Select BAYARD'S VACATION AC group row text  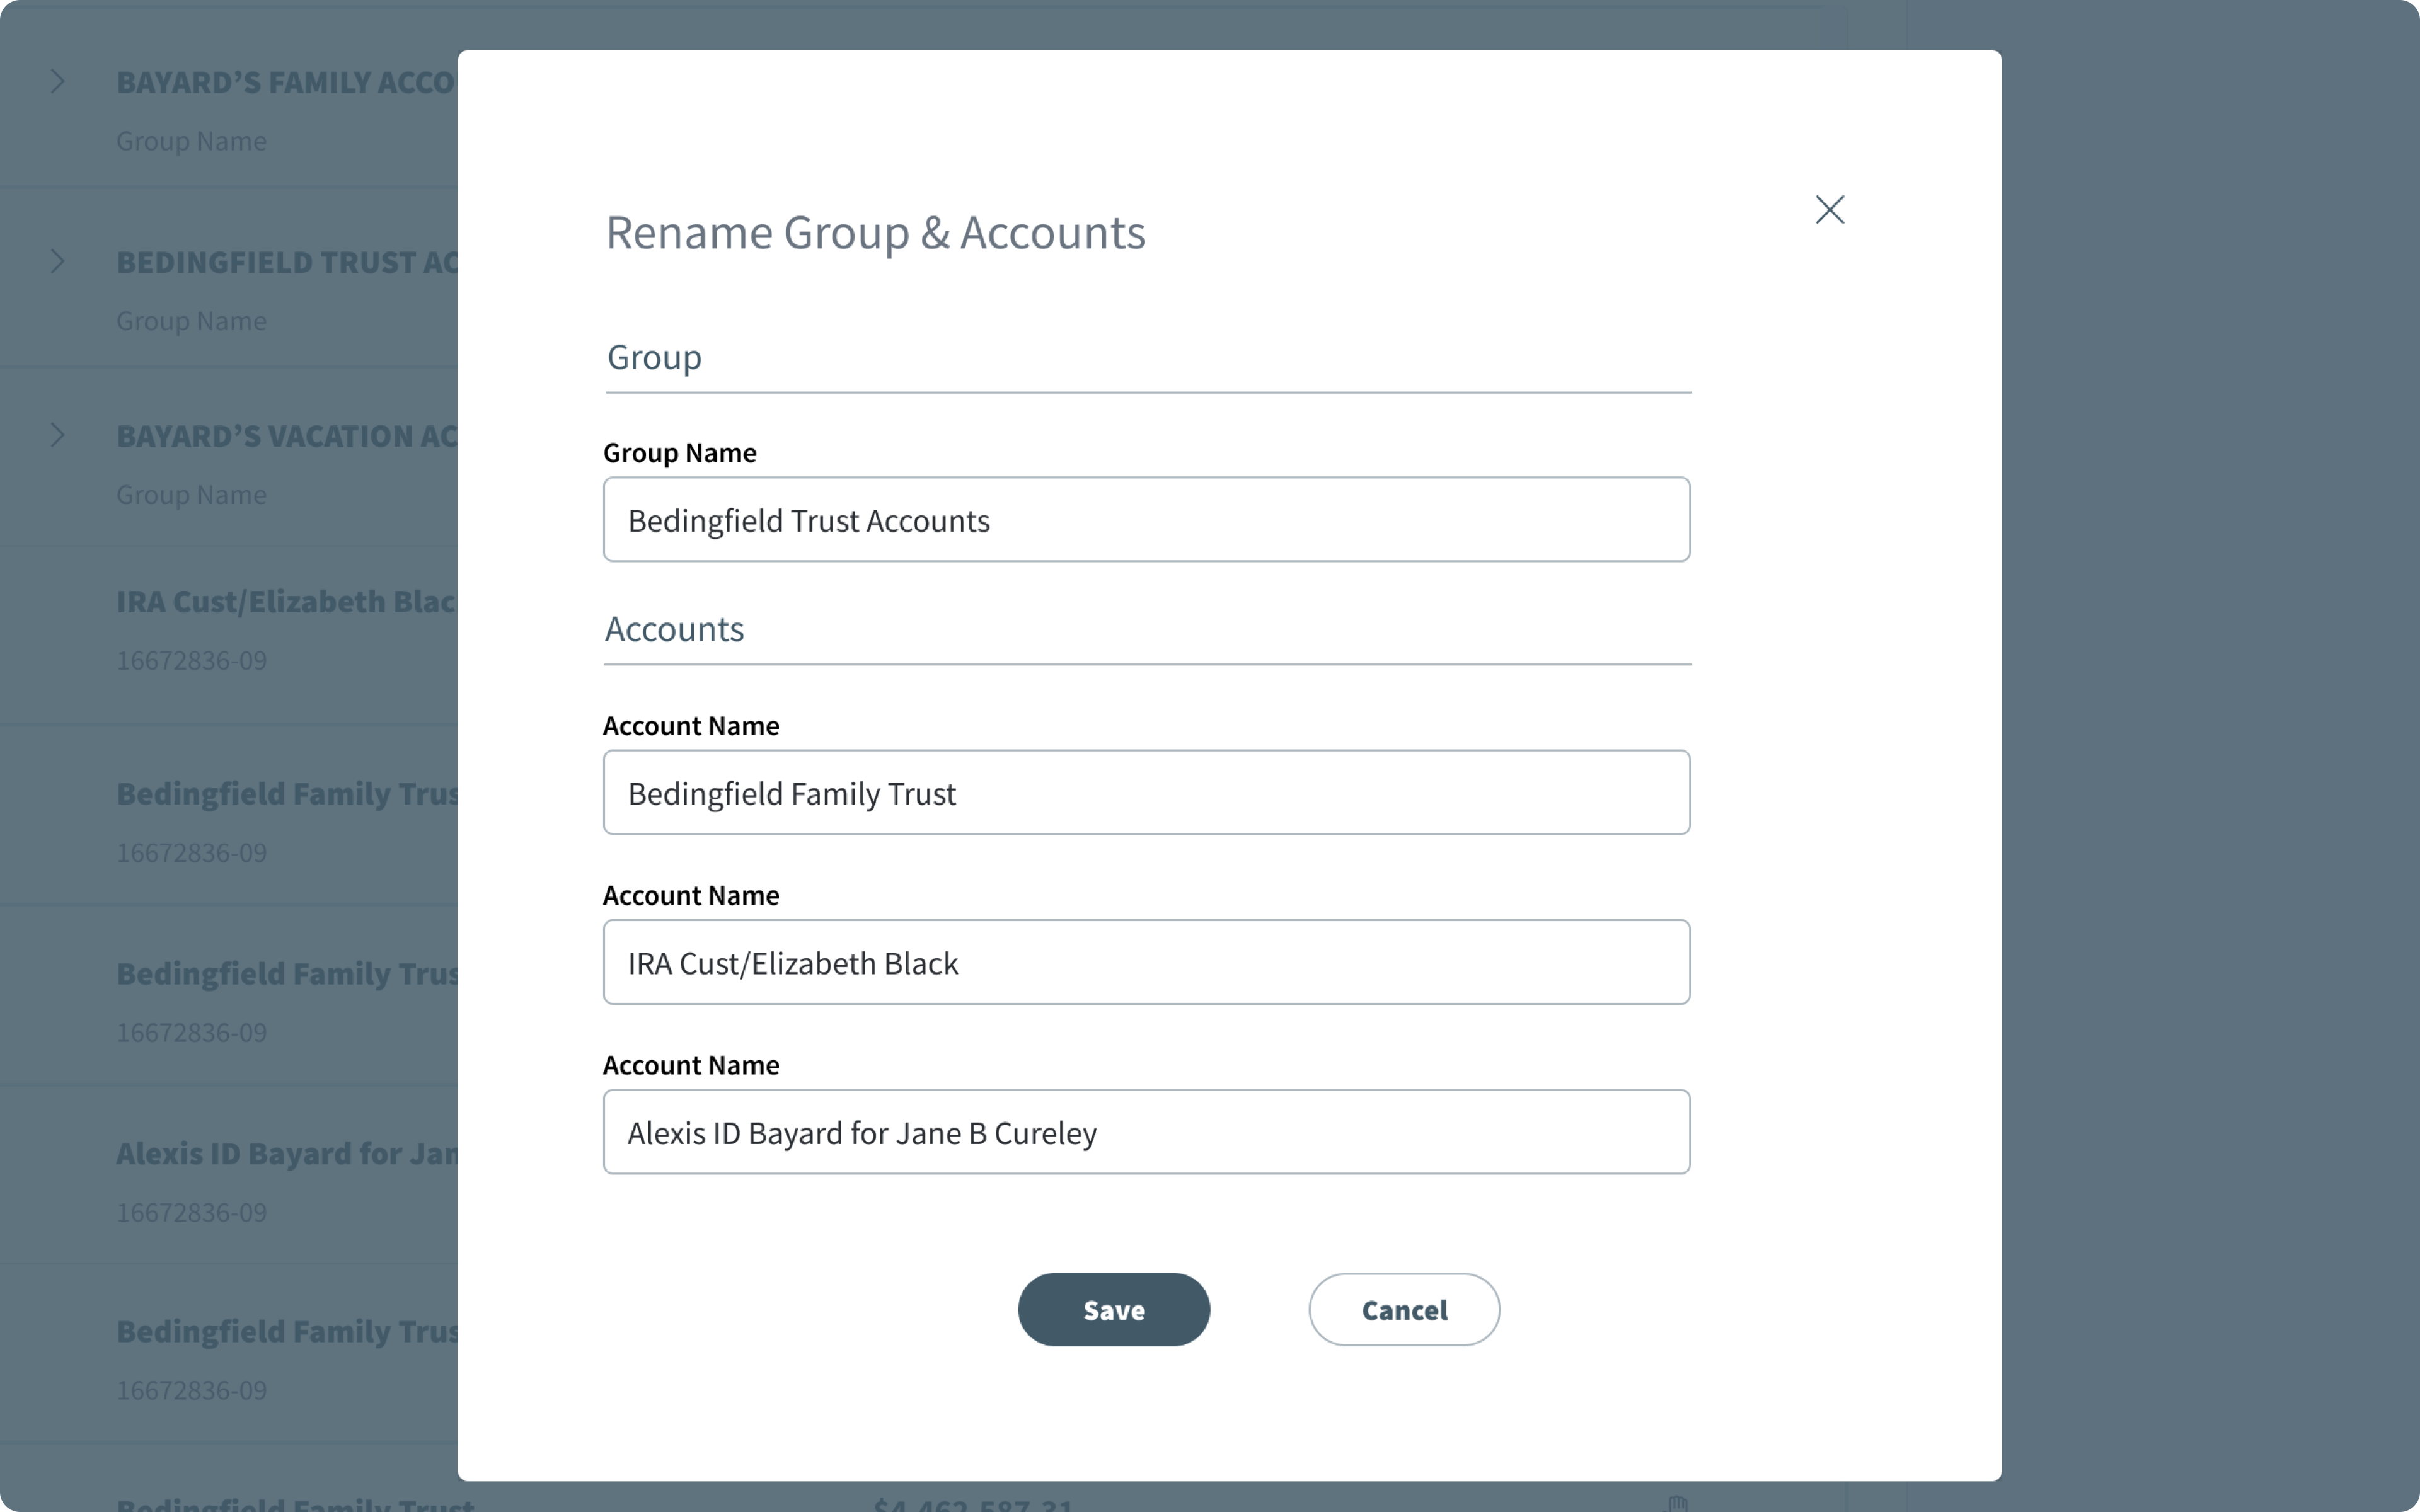coord(287,436)
